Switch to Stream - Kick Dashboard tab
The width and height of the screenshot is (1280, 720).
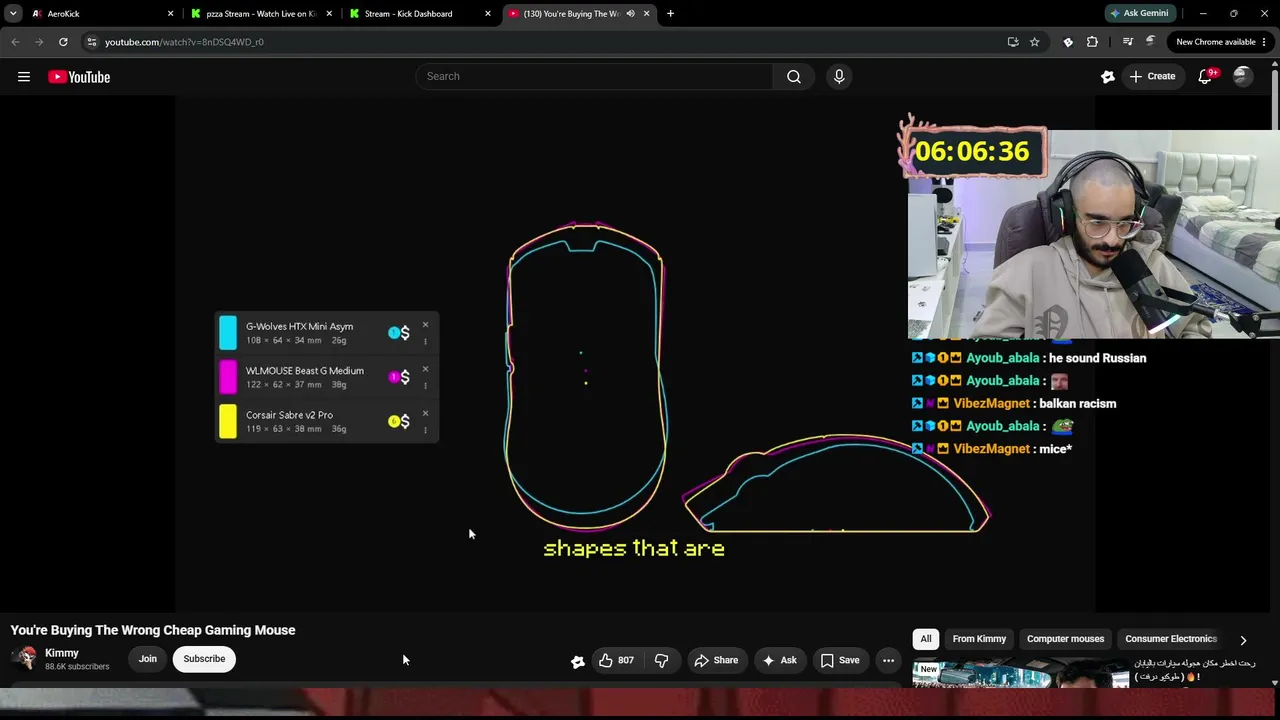click(x=420, y=14)
